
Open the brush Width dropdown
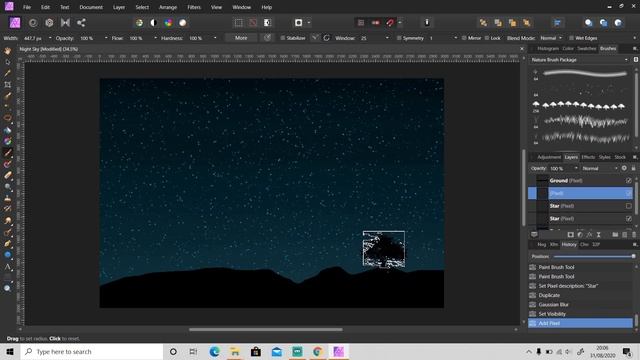click(50, 38)
